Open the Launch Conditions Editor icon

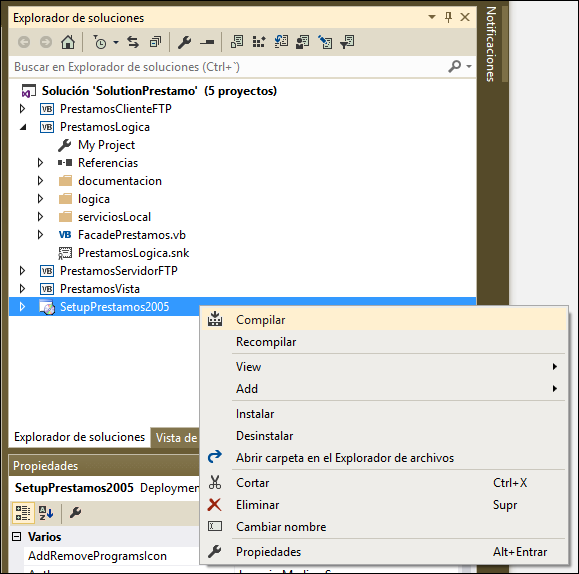347,42
